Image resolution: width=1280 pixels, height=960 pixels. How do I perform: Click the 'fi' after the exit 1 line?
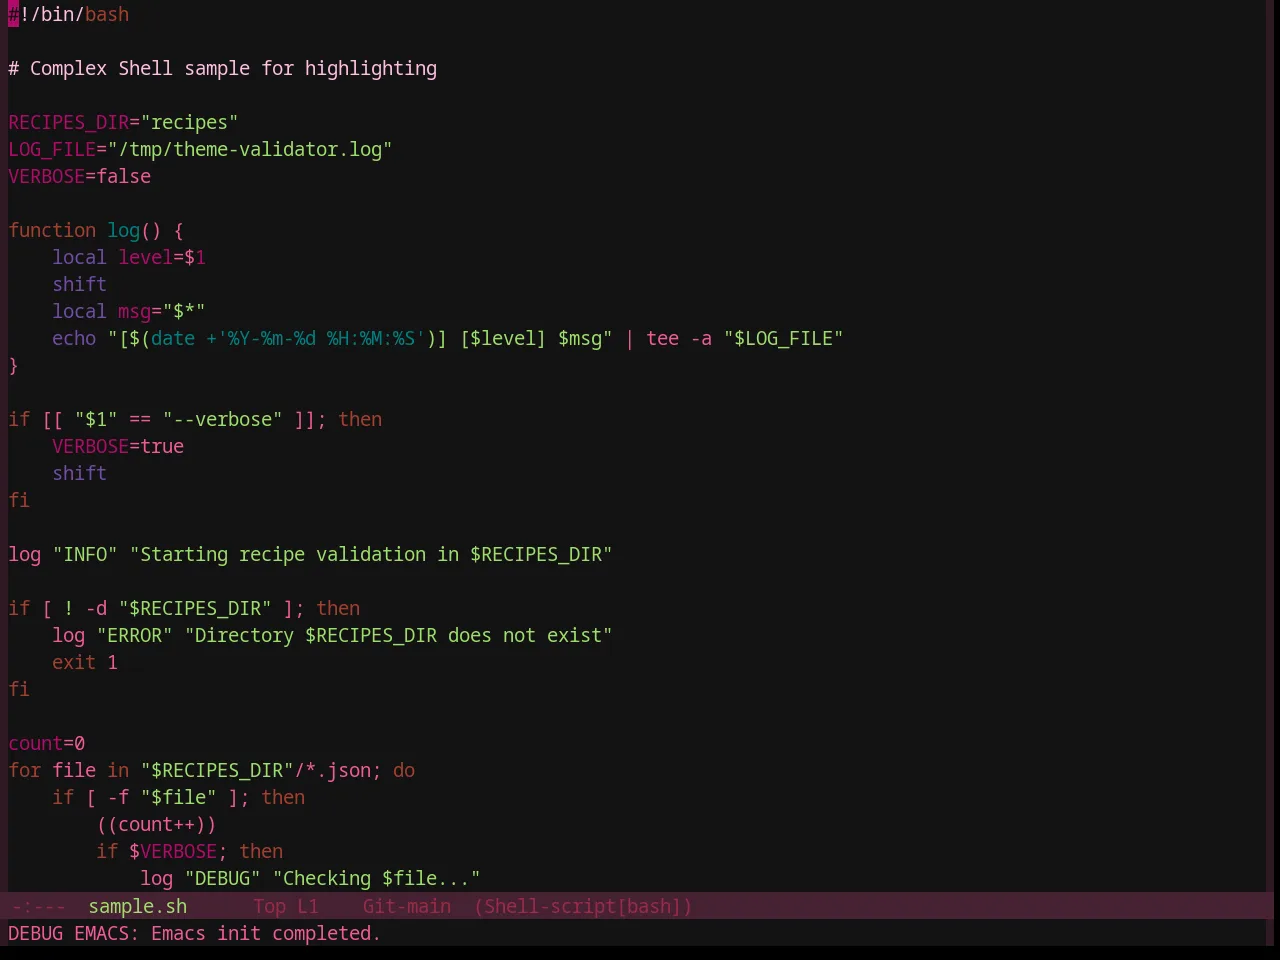tap(19, 689)
